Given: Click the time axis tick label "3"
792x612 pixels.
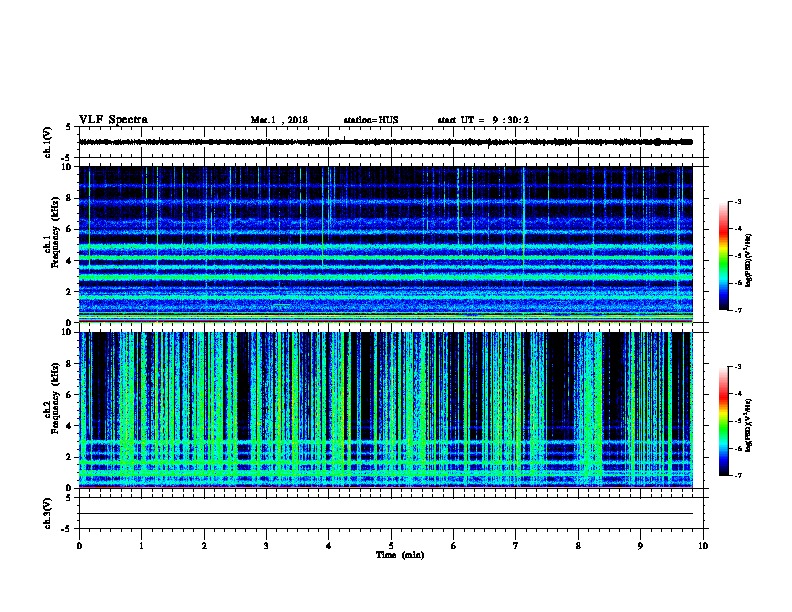Looking at the screenshot, I should coord(266,546).
